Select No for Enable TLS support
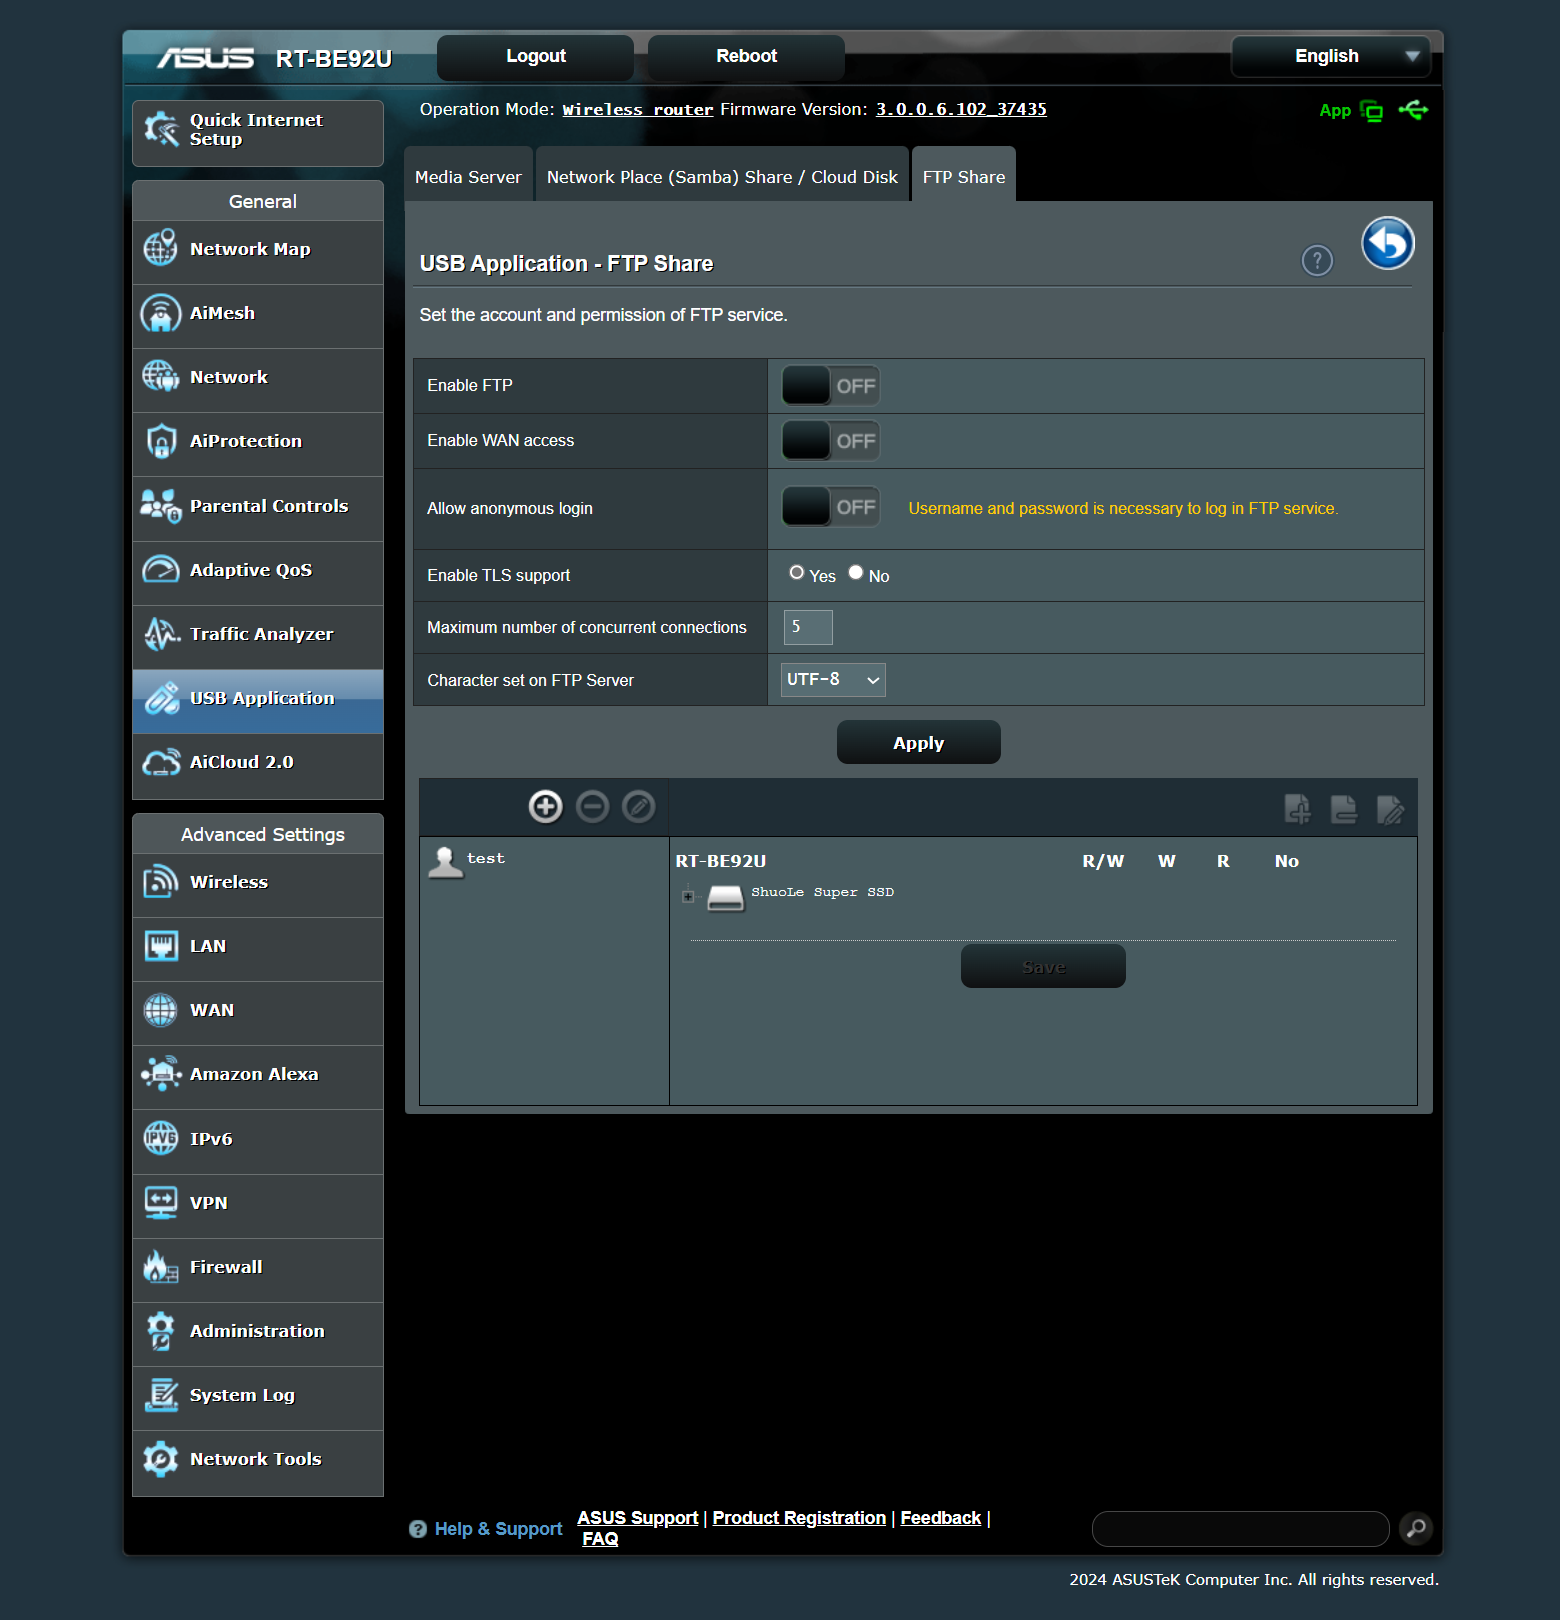 pyautogui.click(x=856, y=573)
